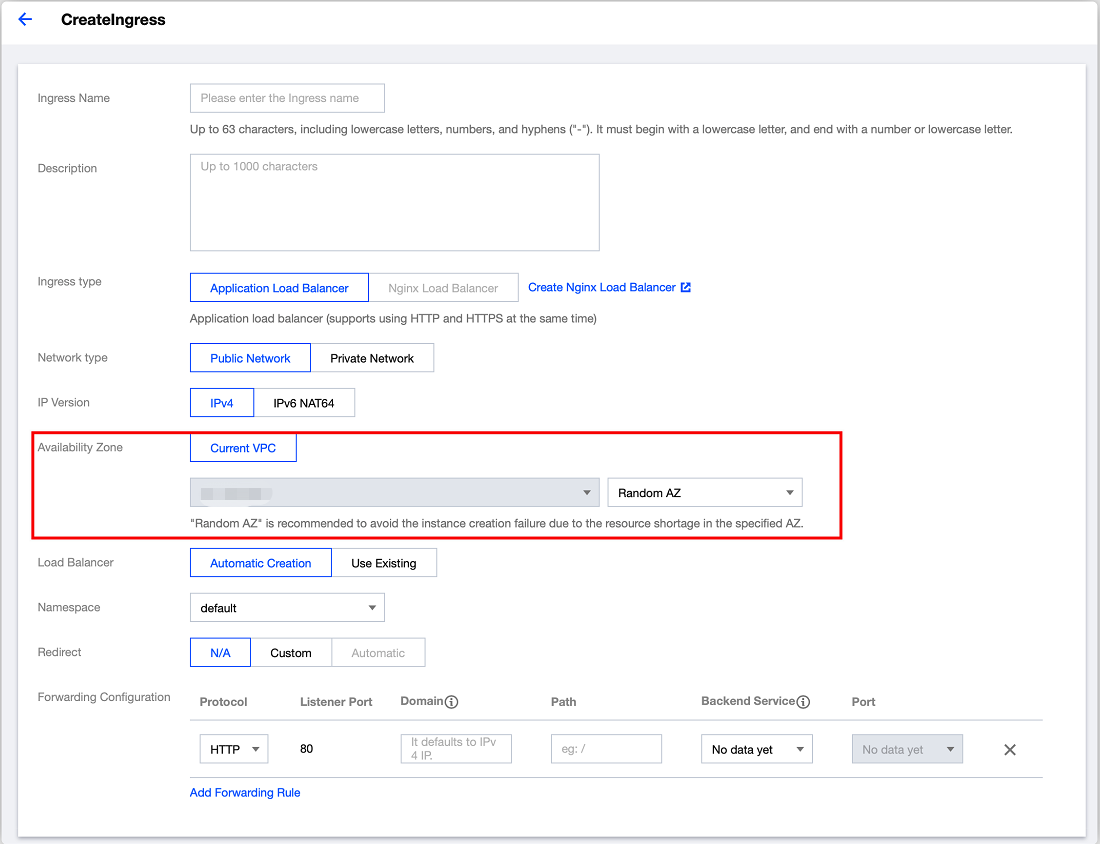Open the external link icon beside Create Nginx Load Balancer

(686, 287)
